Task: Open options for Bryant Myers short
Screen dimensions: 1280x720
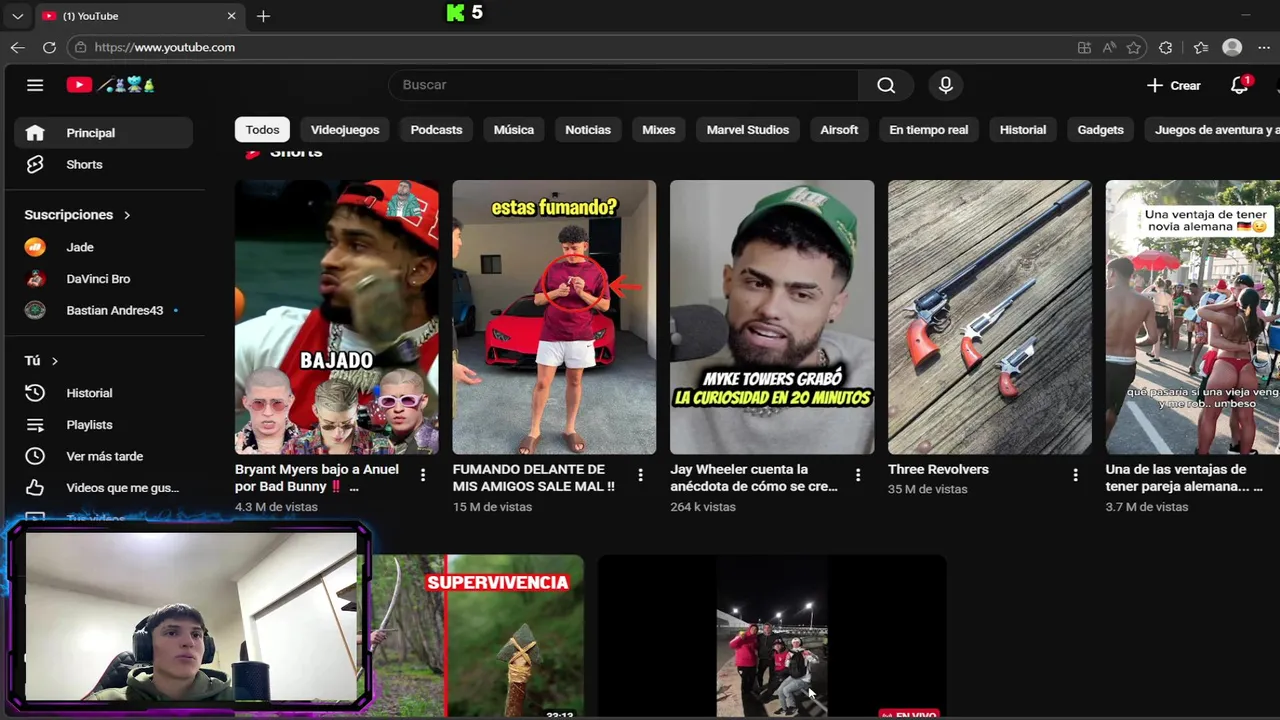Action: 423,475
